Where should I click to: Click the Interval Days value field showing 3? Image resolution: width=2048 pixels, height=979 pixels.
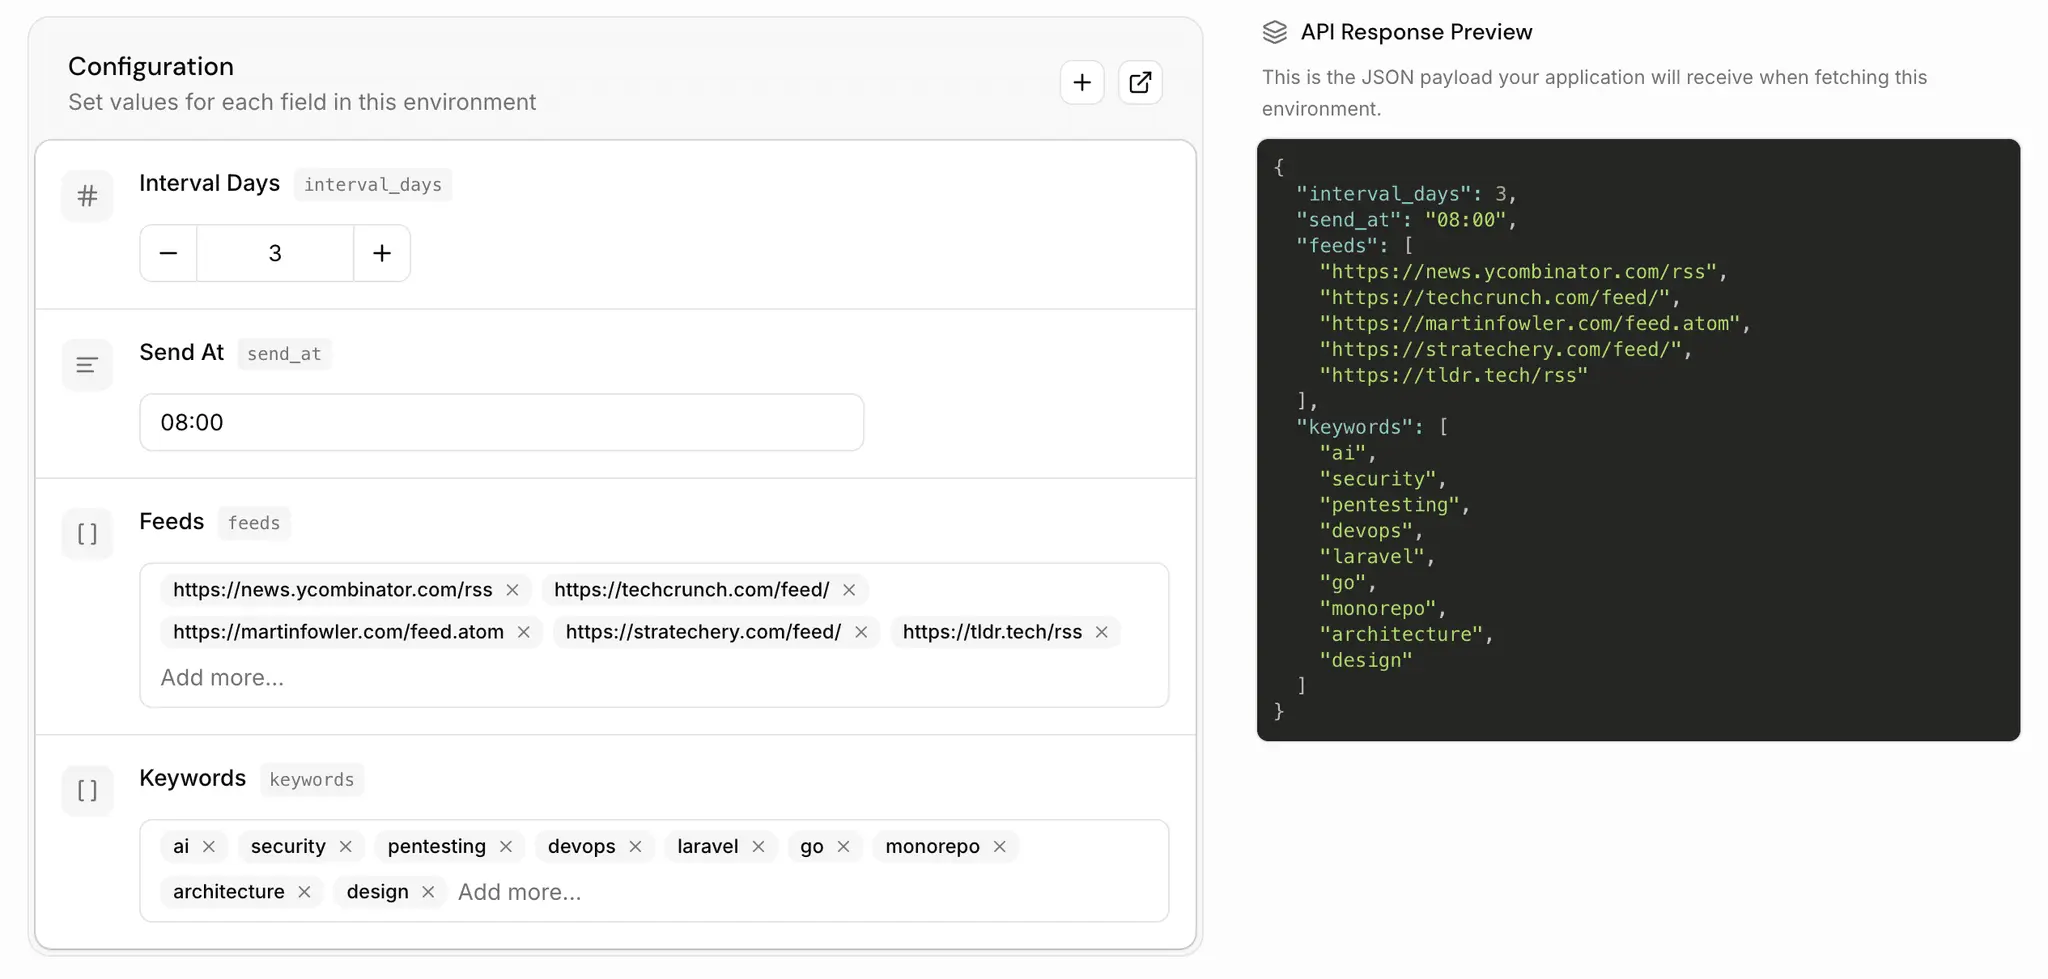(275, 253)
